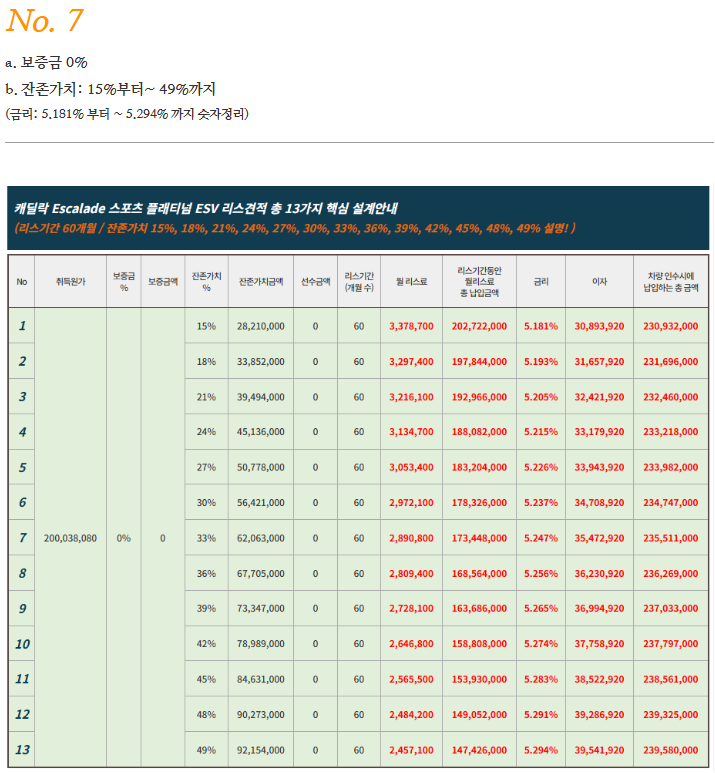
Task: Click total takeover amount 239,325,000
Action: (671, 715)
